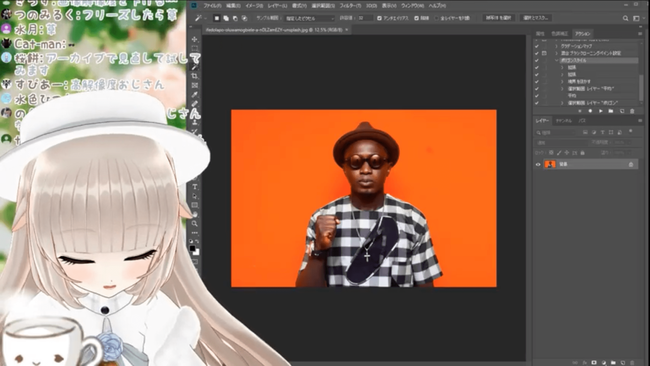Lock transparent pixels in Layers panel
The image size is (650, 366).
click(x=551, y=153)
